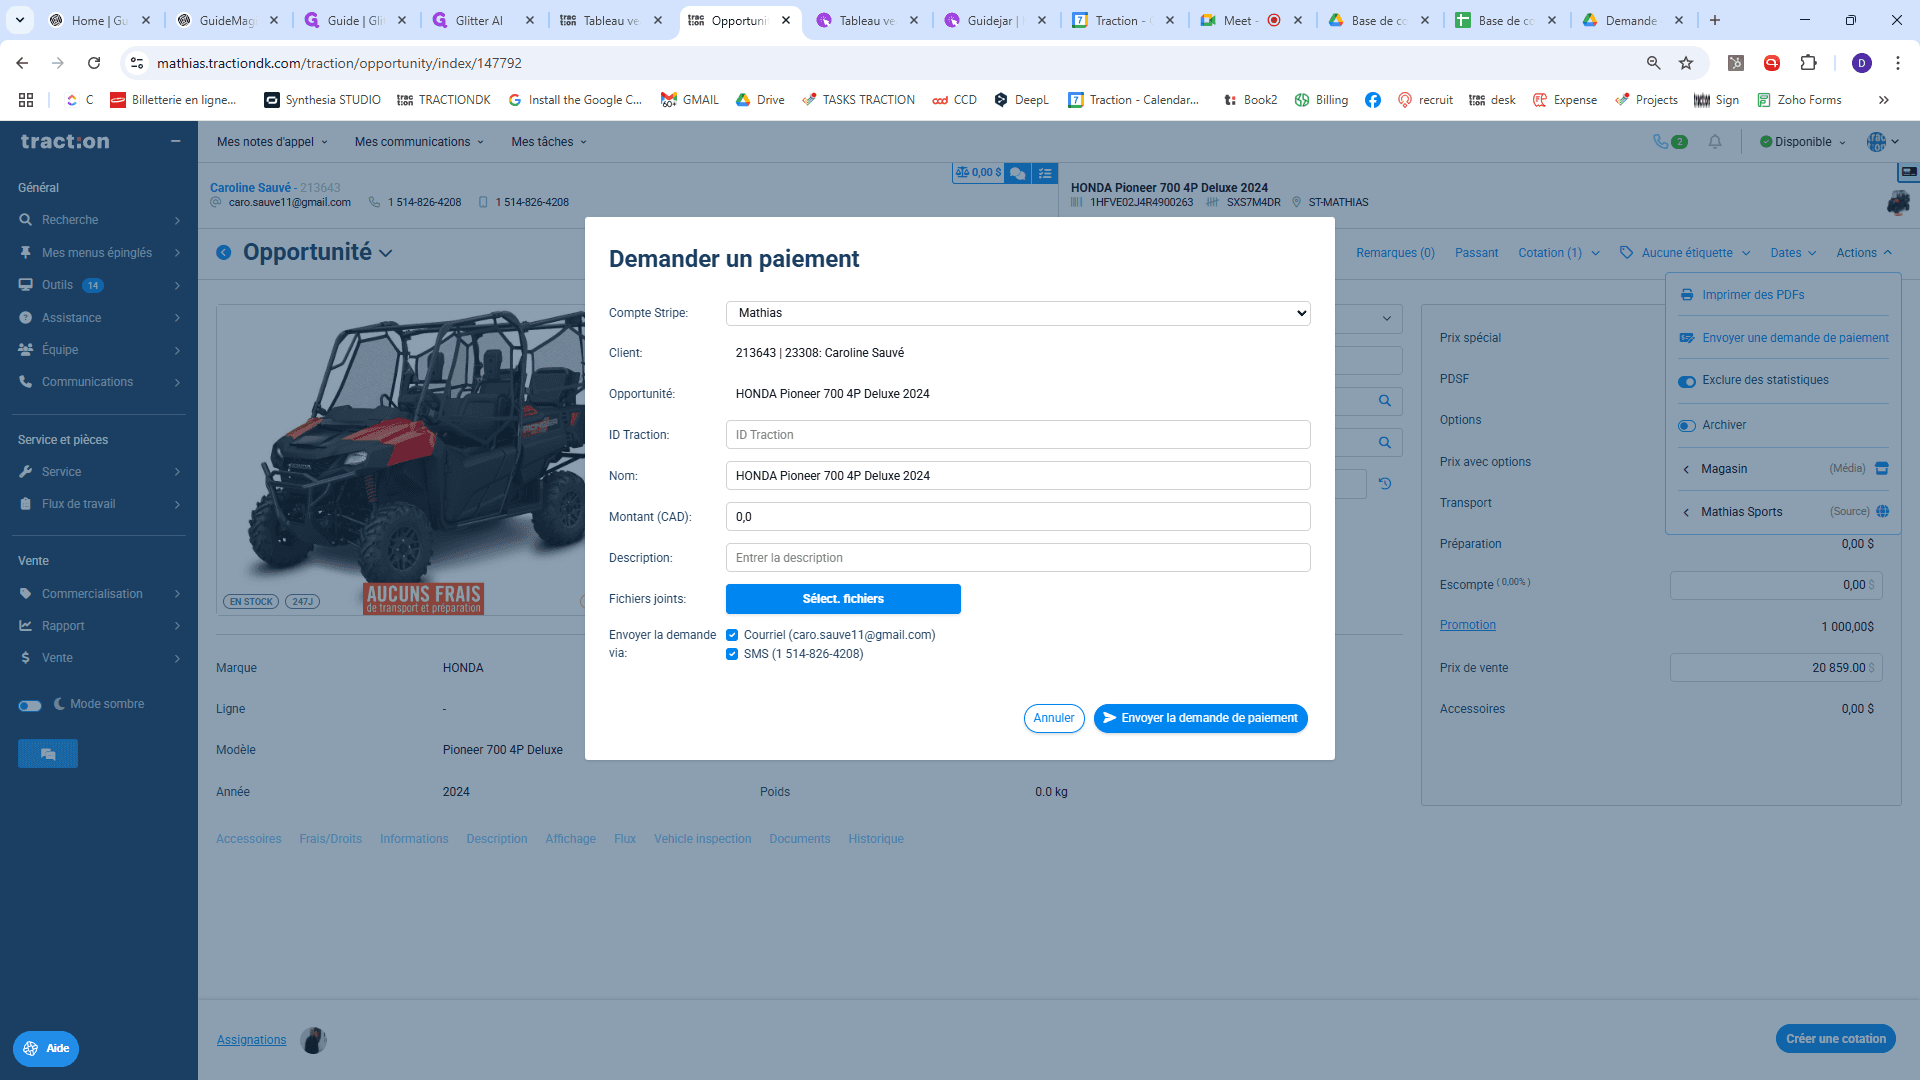Collapse the traction sidebar
Viewport: 1920px width, 1080px height.
175,141
